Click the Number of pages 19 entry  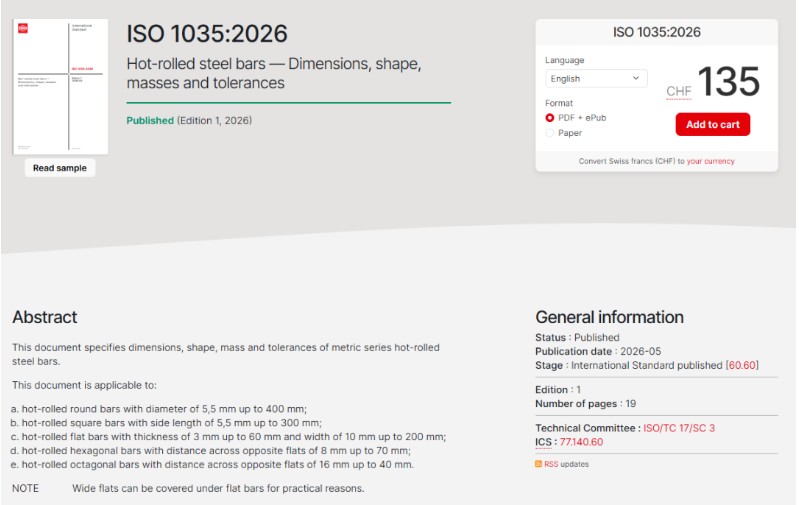tap(585, 404)
